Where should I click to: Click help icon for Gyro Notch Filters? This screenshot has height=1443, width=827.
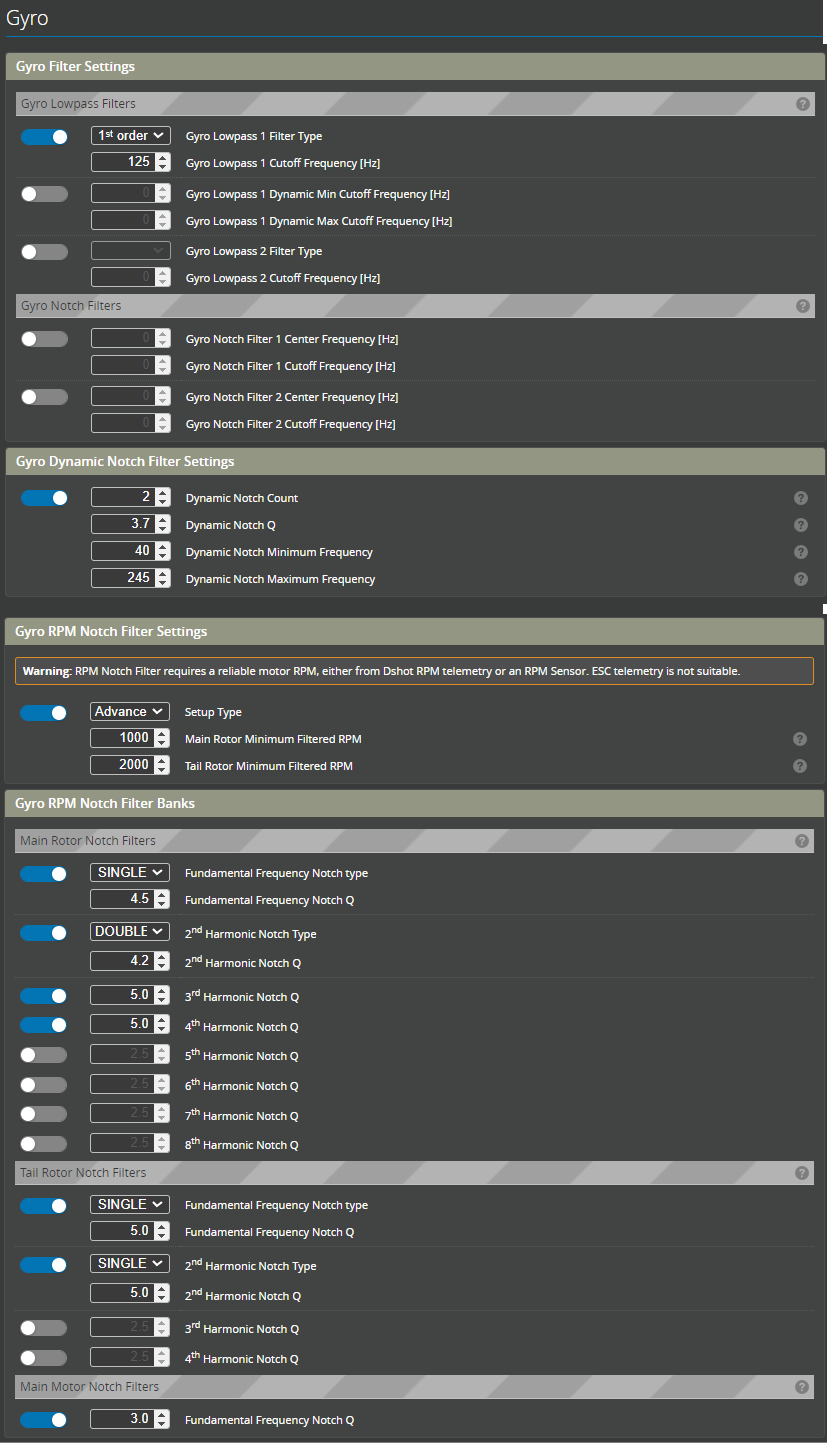click(x=802, y=306)
